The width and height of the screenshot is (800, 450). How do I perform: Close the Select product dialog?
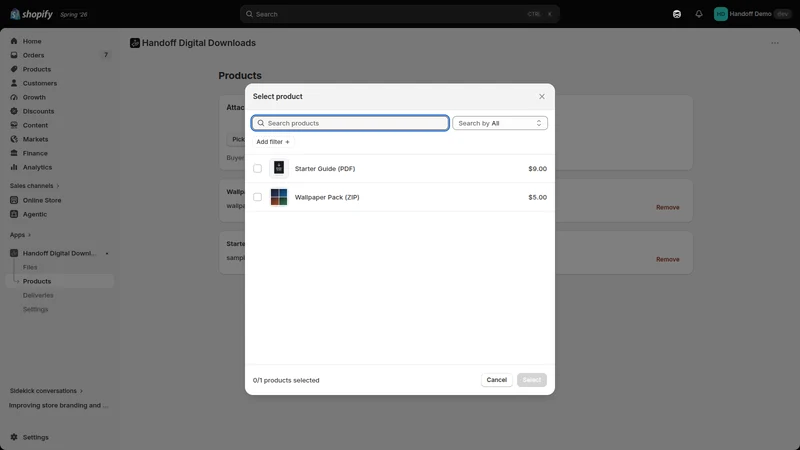[542, 96]
